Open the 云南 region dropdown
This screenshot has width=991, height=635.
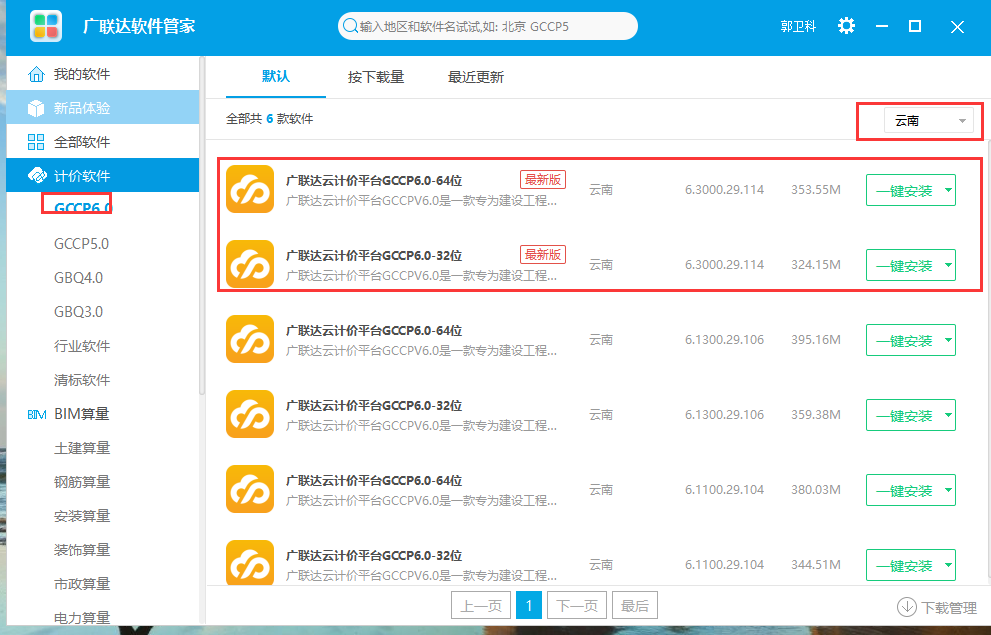(x=928, y=120)
